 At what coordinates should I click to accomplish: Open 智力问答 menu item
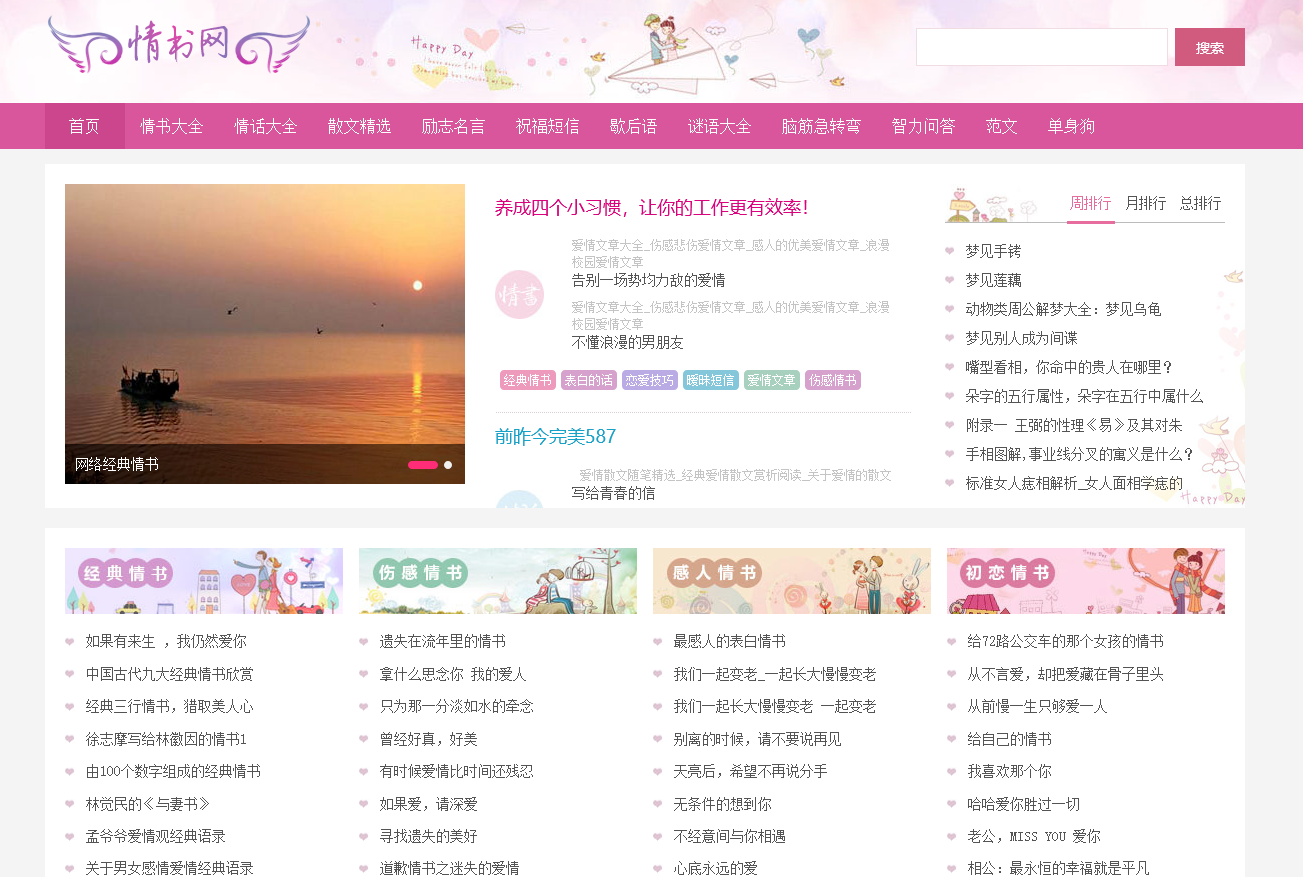tap(923, 126)
